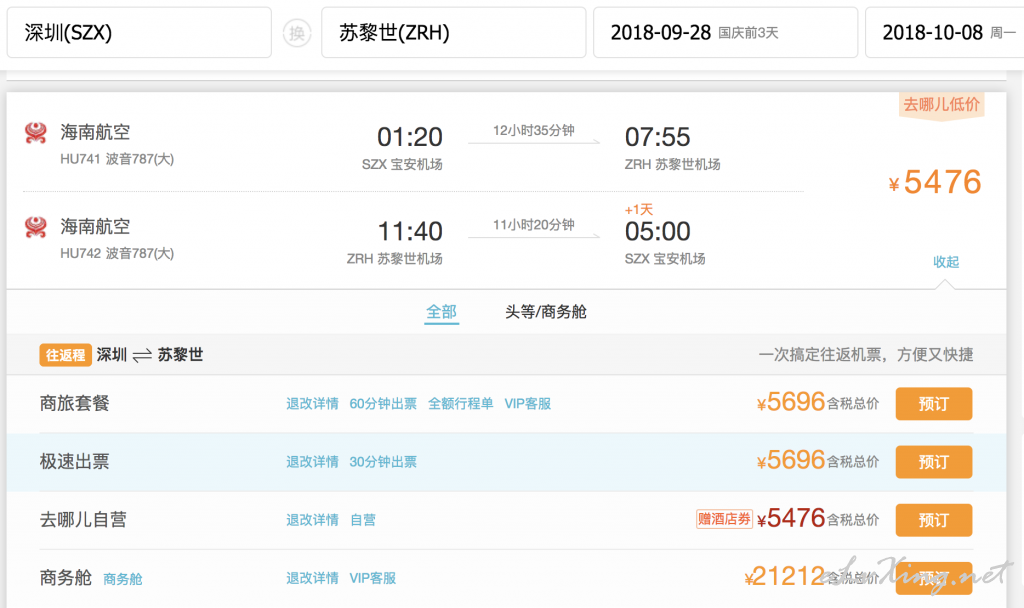This screenshot has width=1024, height=608.
Task: Click Hainan Airlines logo for flight HU741
Action: coord(36,133)
